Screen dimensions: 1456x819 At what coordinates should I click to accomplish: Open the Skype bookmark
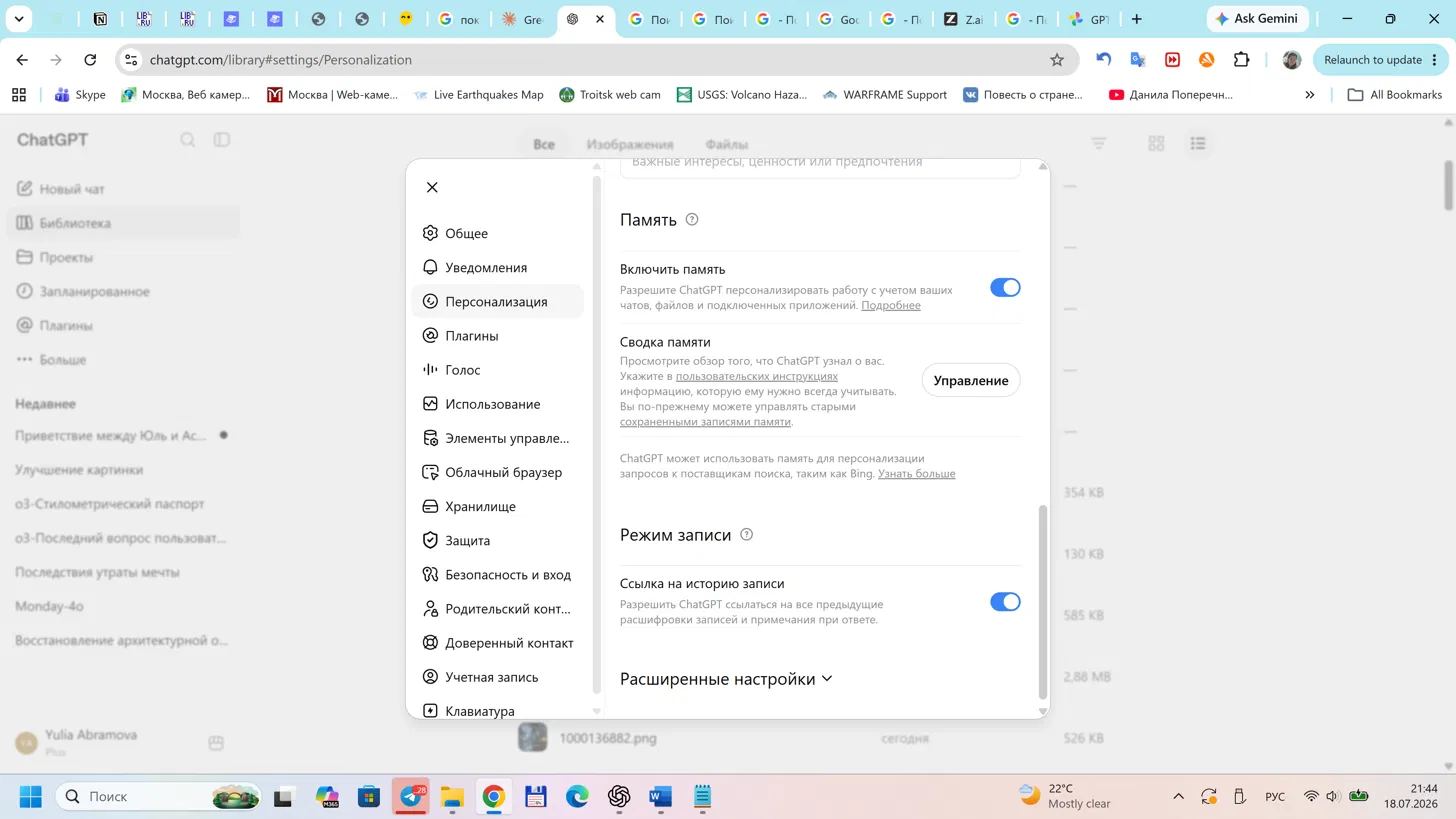(x=80, y=95)
